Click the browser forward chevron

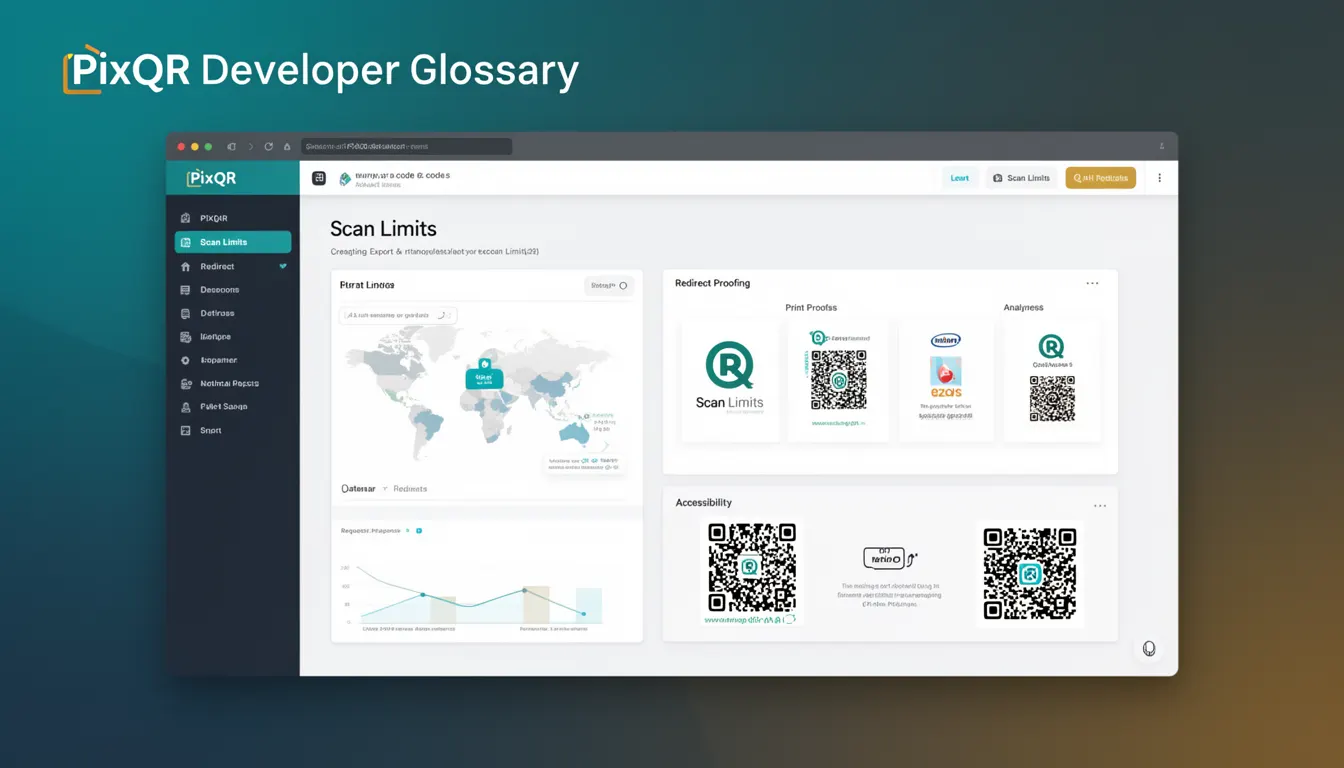[251, 146]
